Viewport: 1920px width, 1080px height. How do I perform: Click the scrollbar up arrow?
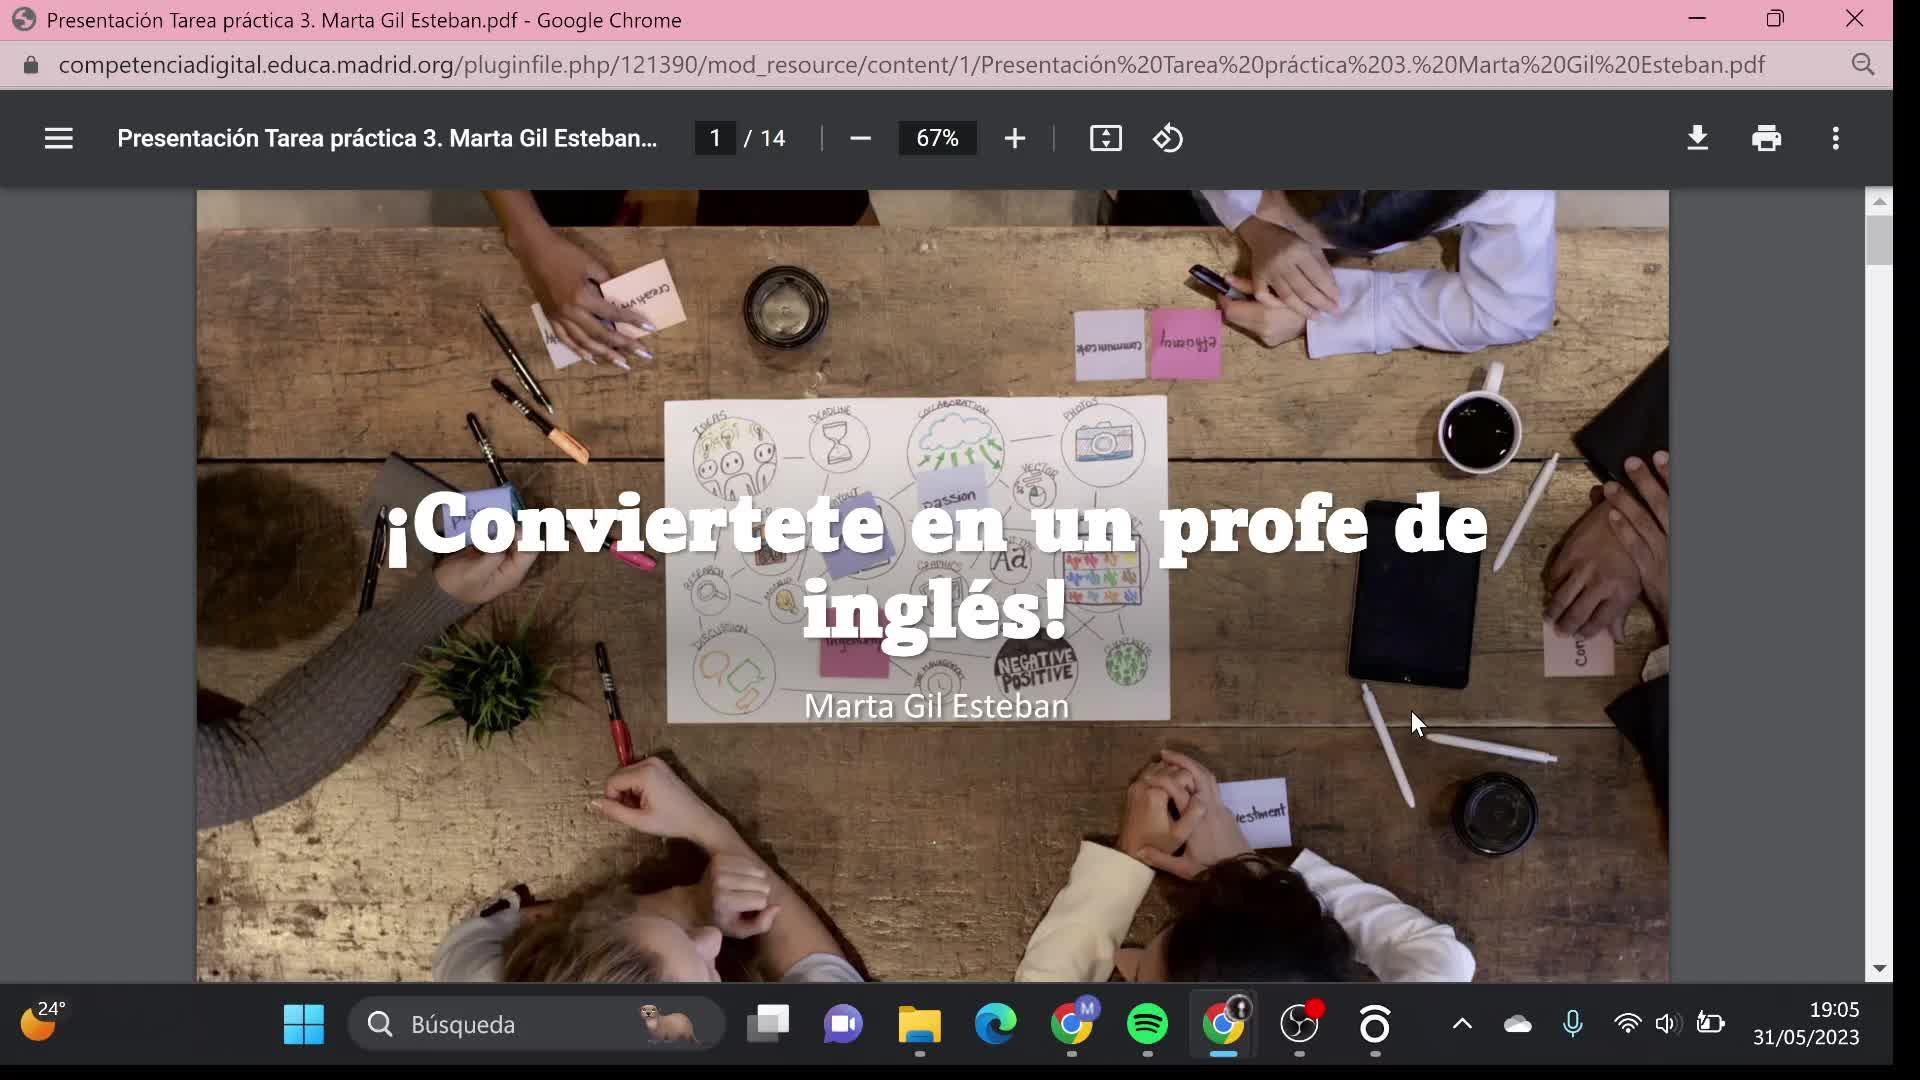coord(1879,202)
